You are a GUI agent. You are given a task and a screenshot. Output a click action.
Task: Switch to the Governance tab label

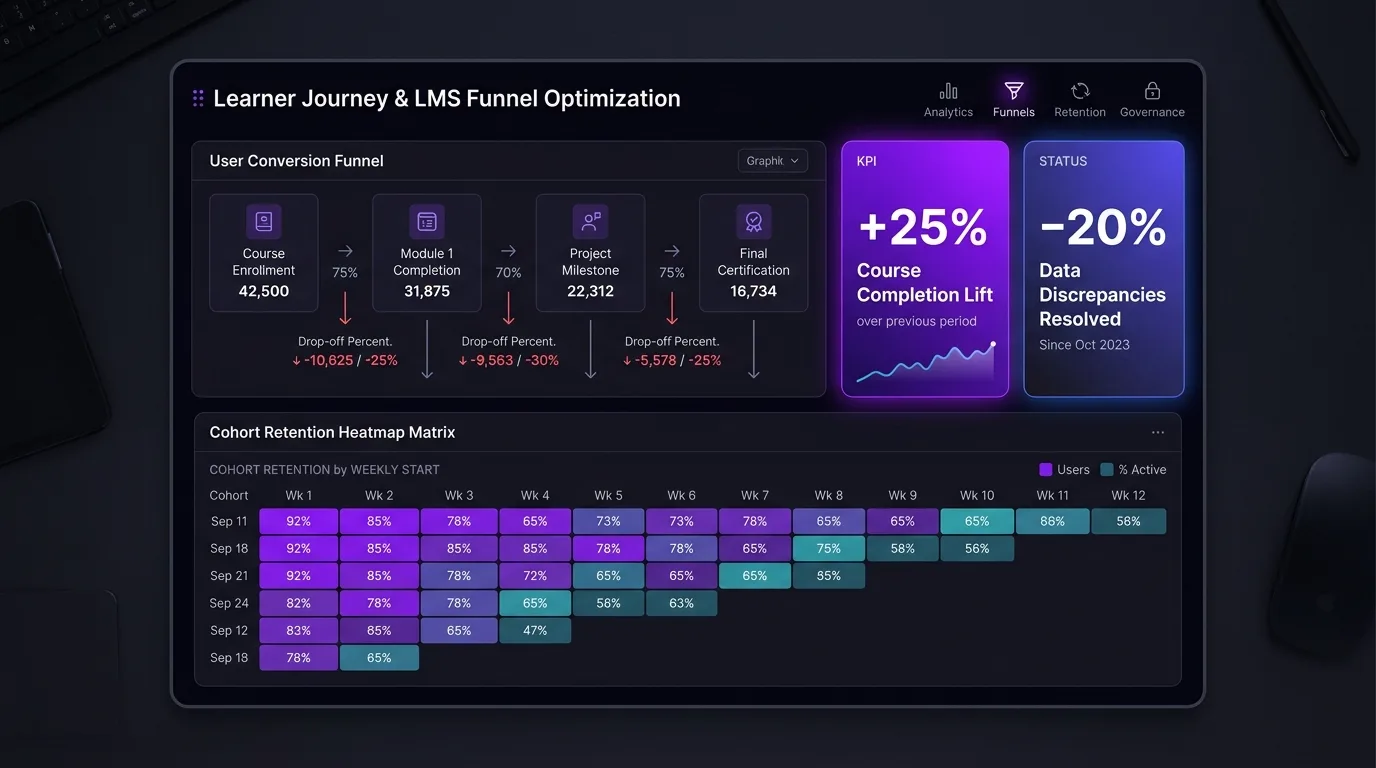click(1152, 113)
